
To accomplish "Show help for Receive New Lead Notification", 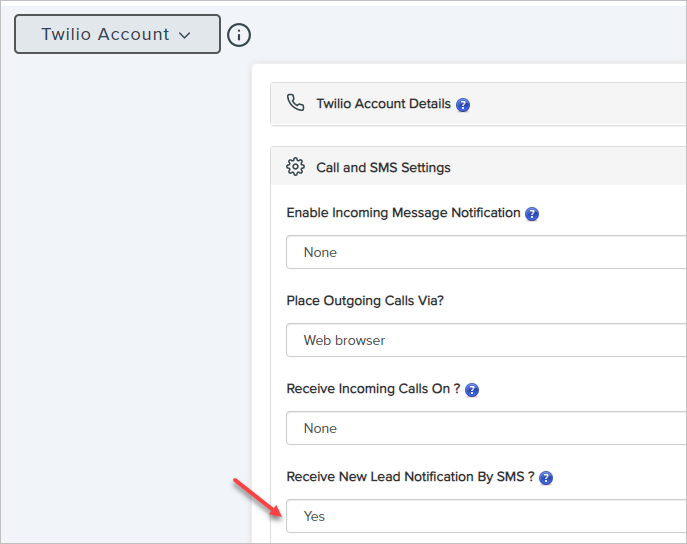I will [x=546, y=478].
